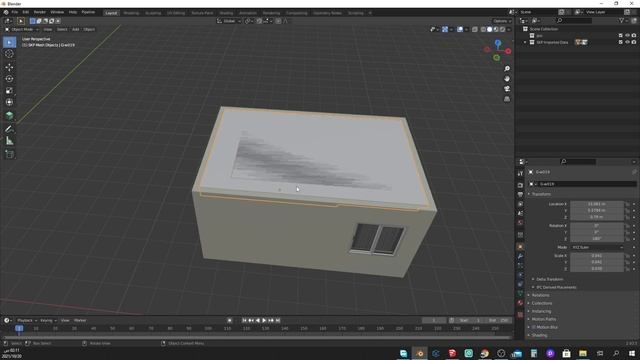This screenshot has height=360, width=640.
Task: Select the Transform tool
Action: [x=9, y=102]
